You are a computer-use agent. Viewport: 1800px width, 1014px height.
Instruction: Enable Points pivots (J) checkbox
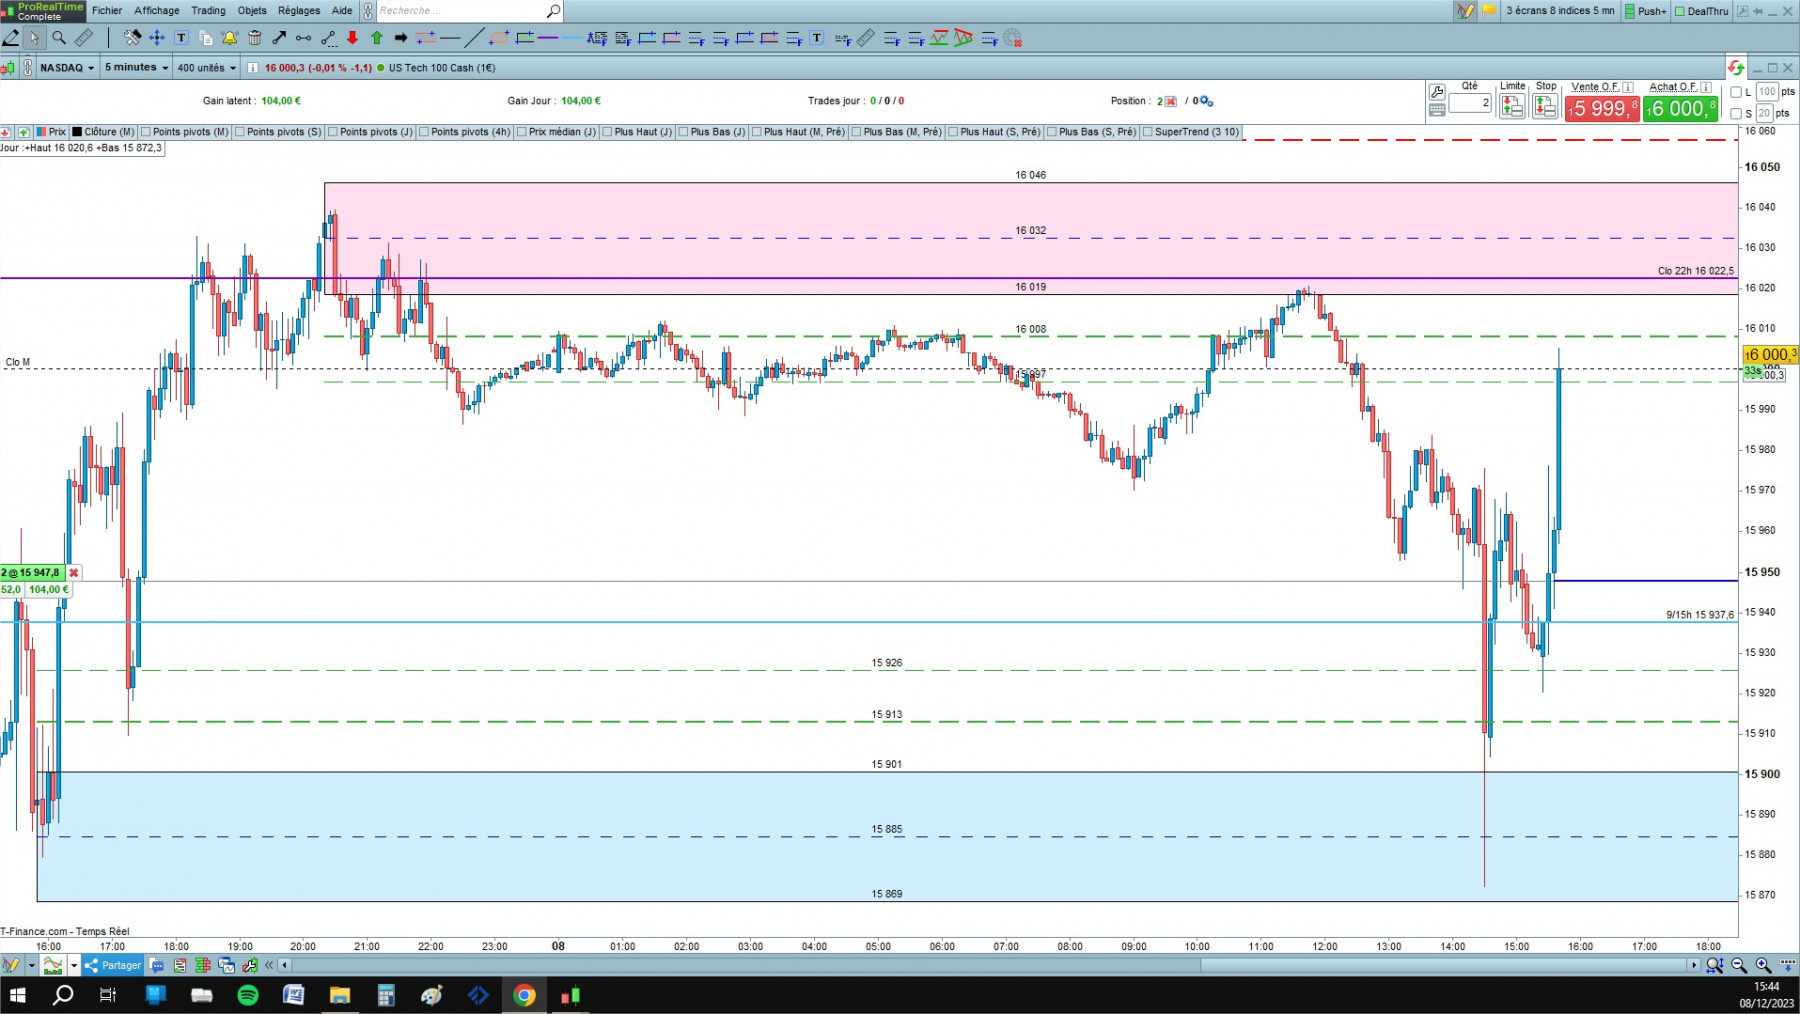point(333,132)
